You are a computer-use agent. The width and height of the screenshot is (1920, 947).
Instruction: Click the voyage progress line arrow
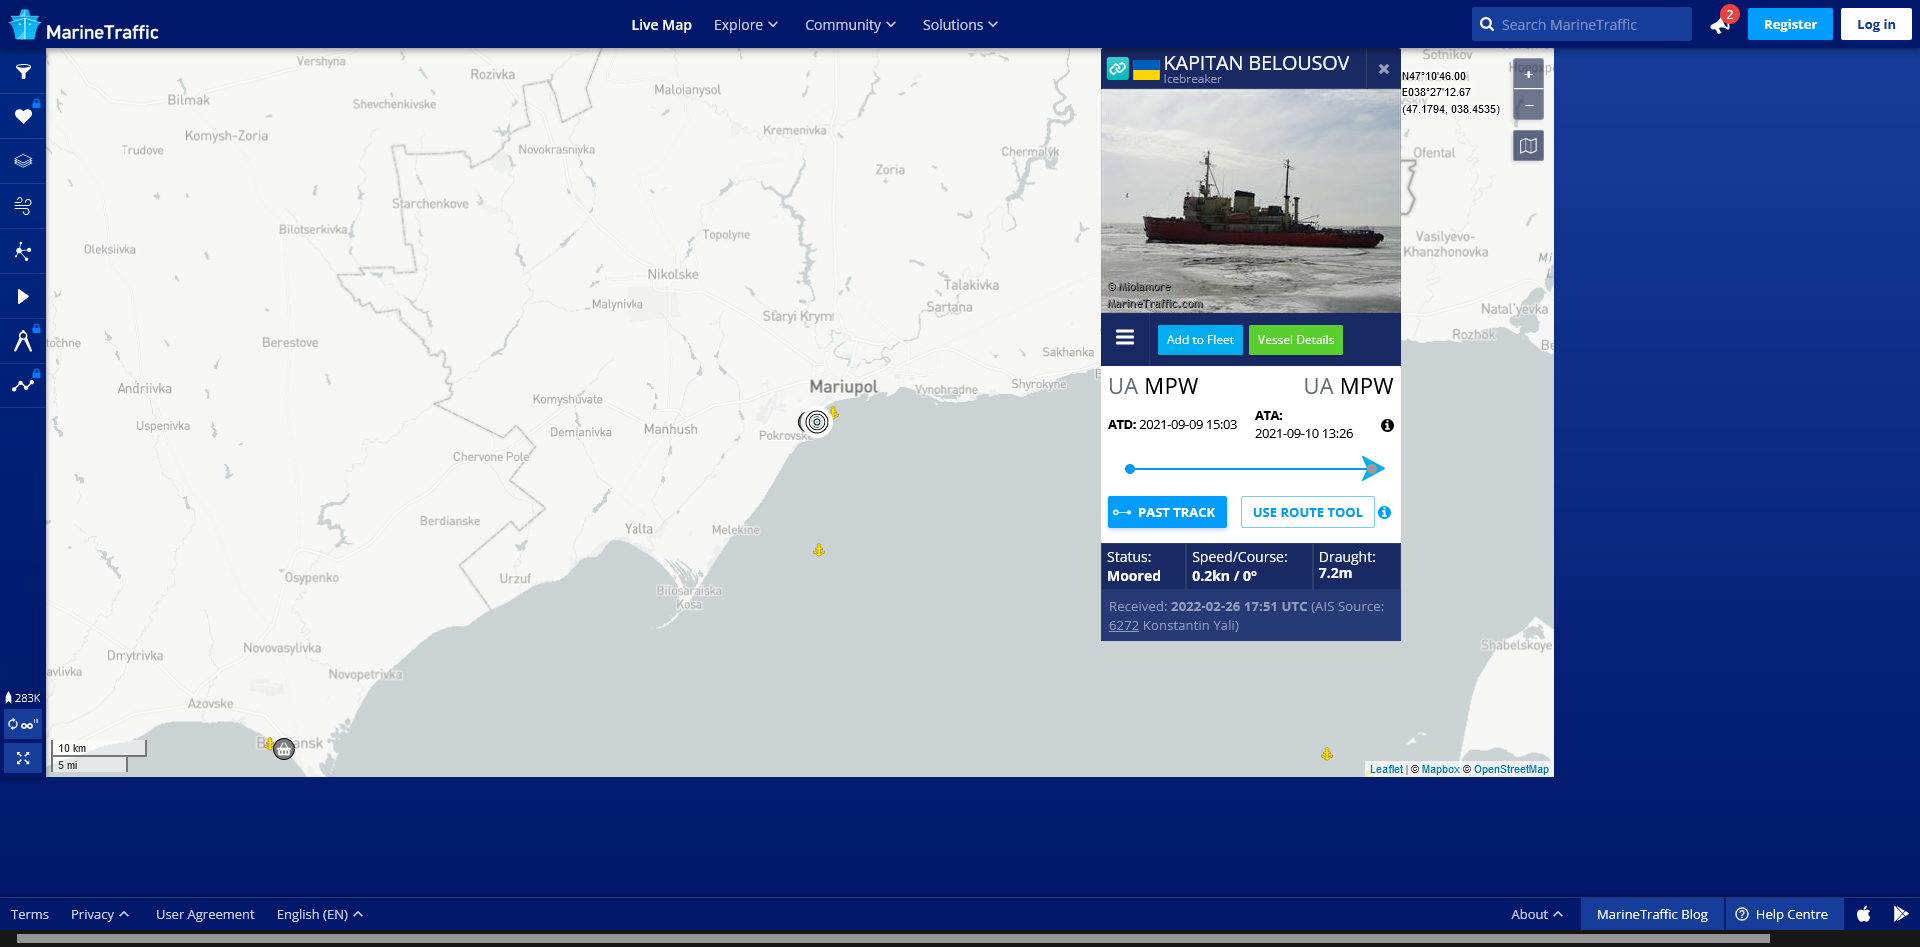[x=1374, y=468]
